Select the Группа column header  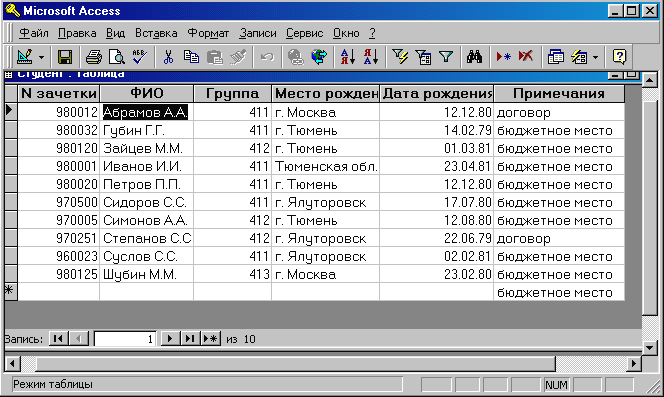pos(232,93)
